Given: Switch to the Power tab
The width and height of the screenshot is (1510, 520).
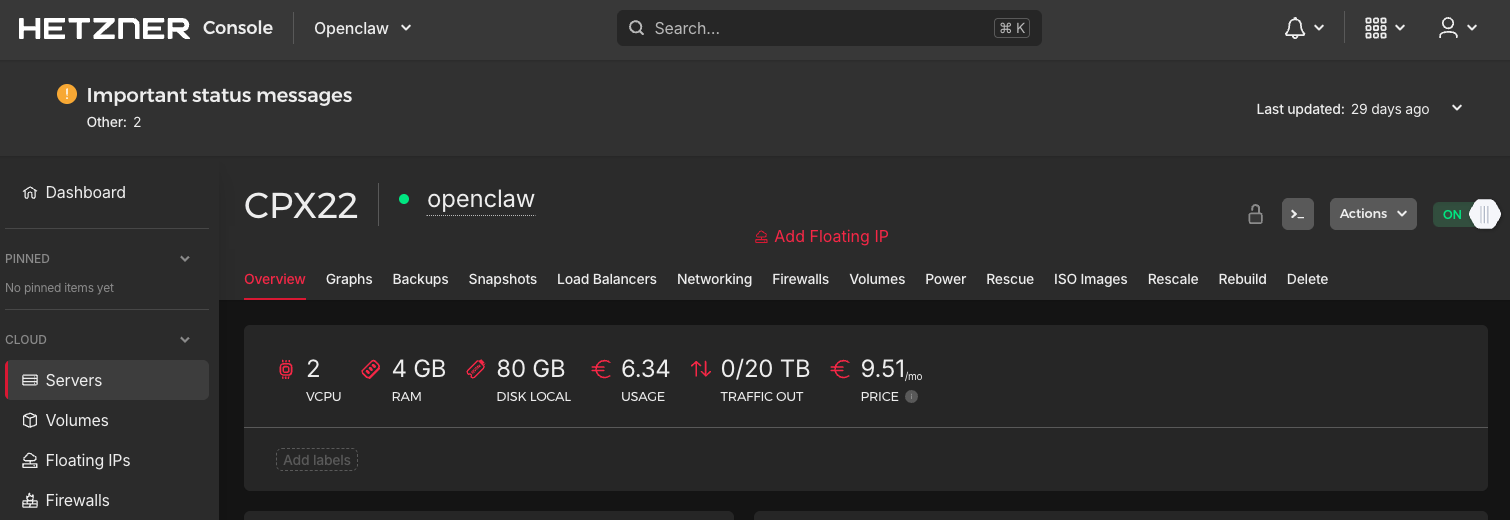Looking at the screenshot, I should [945, 279].
